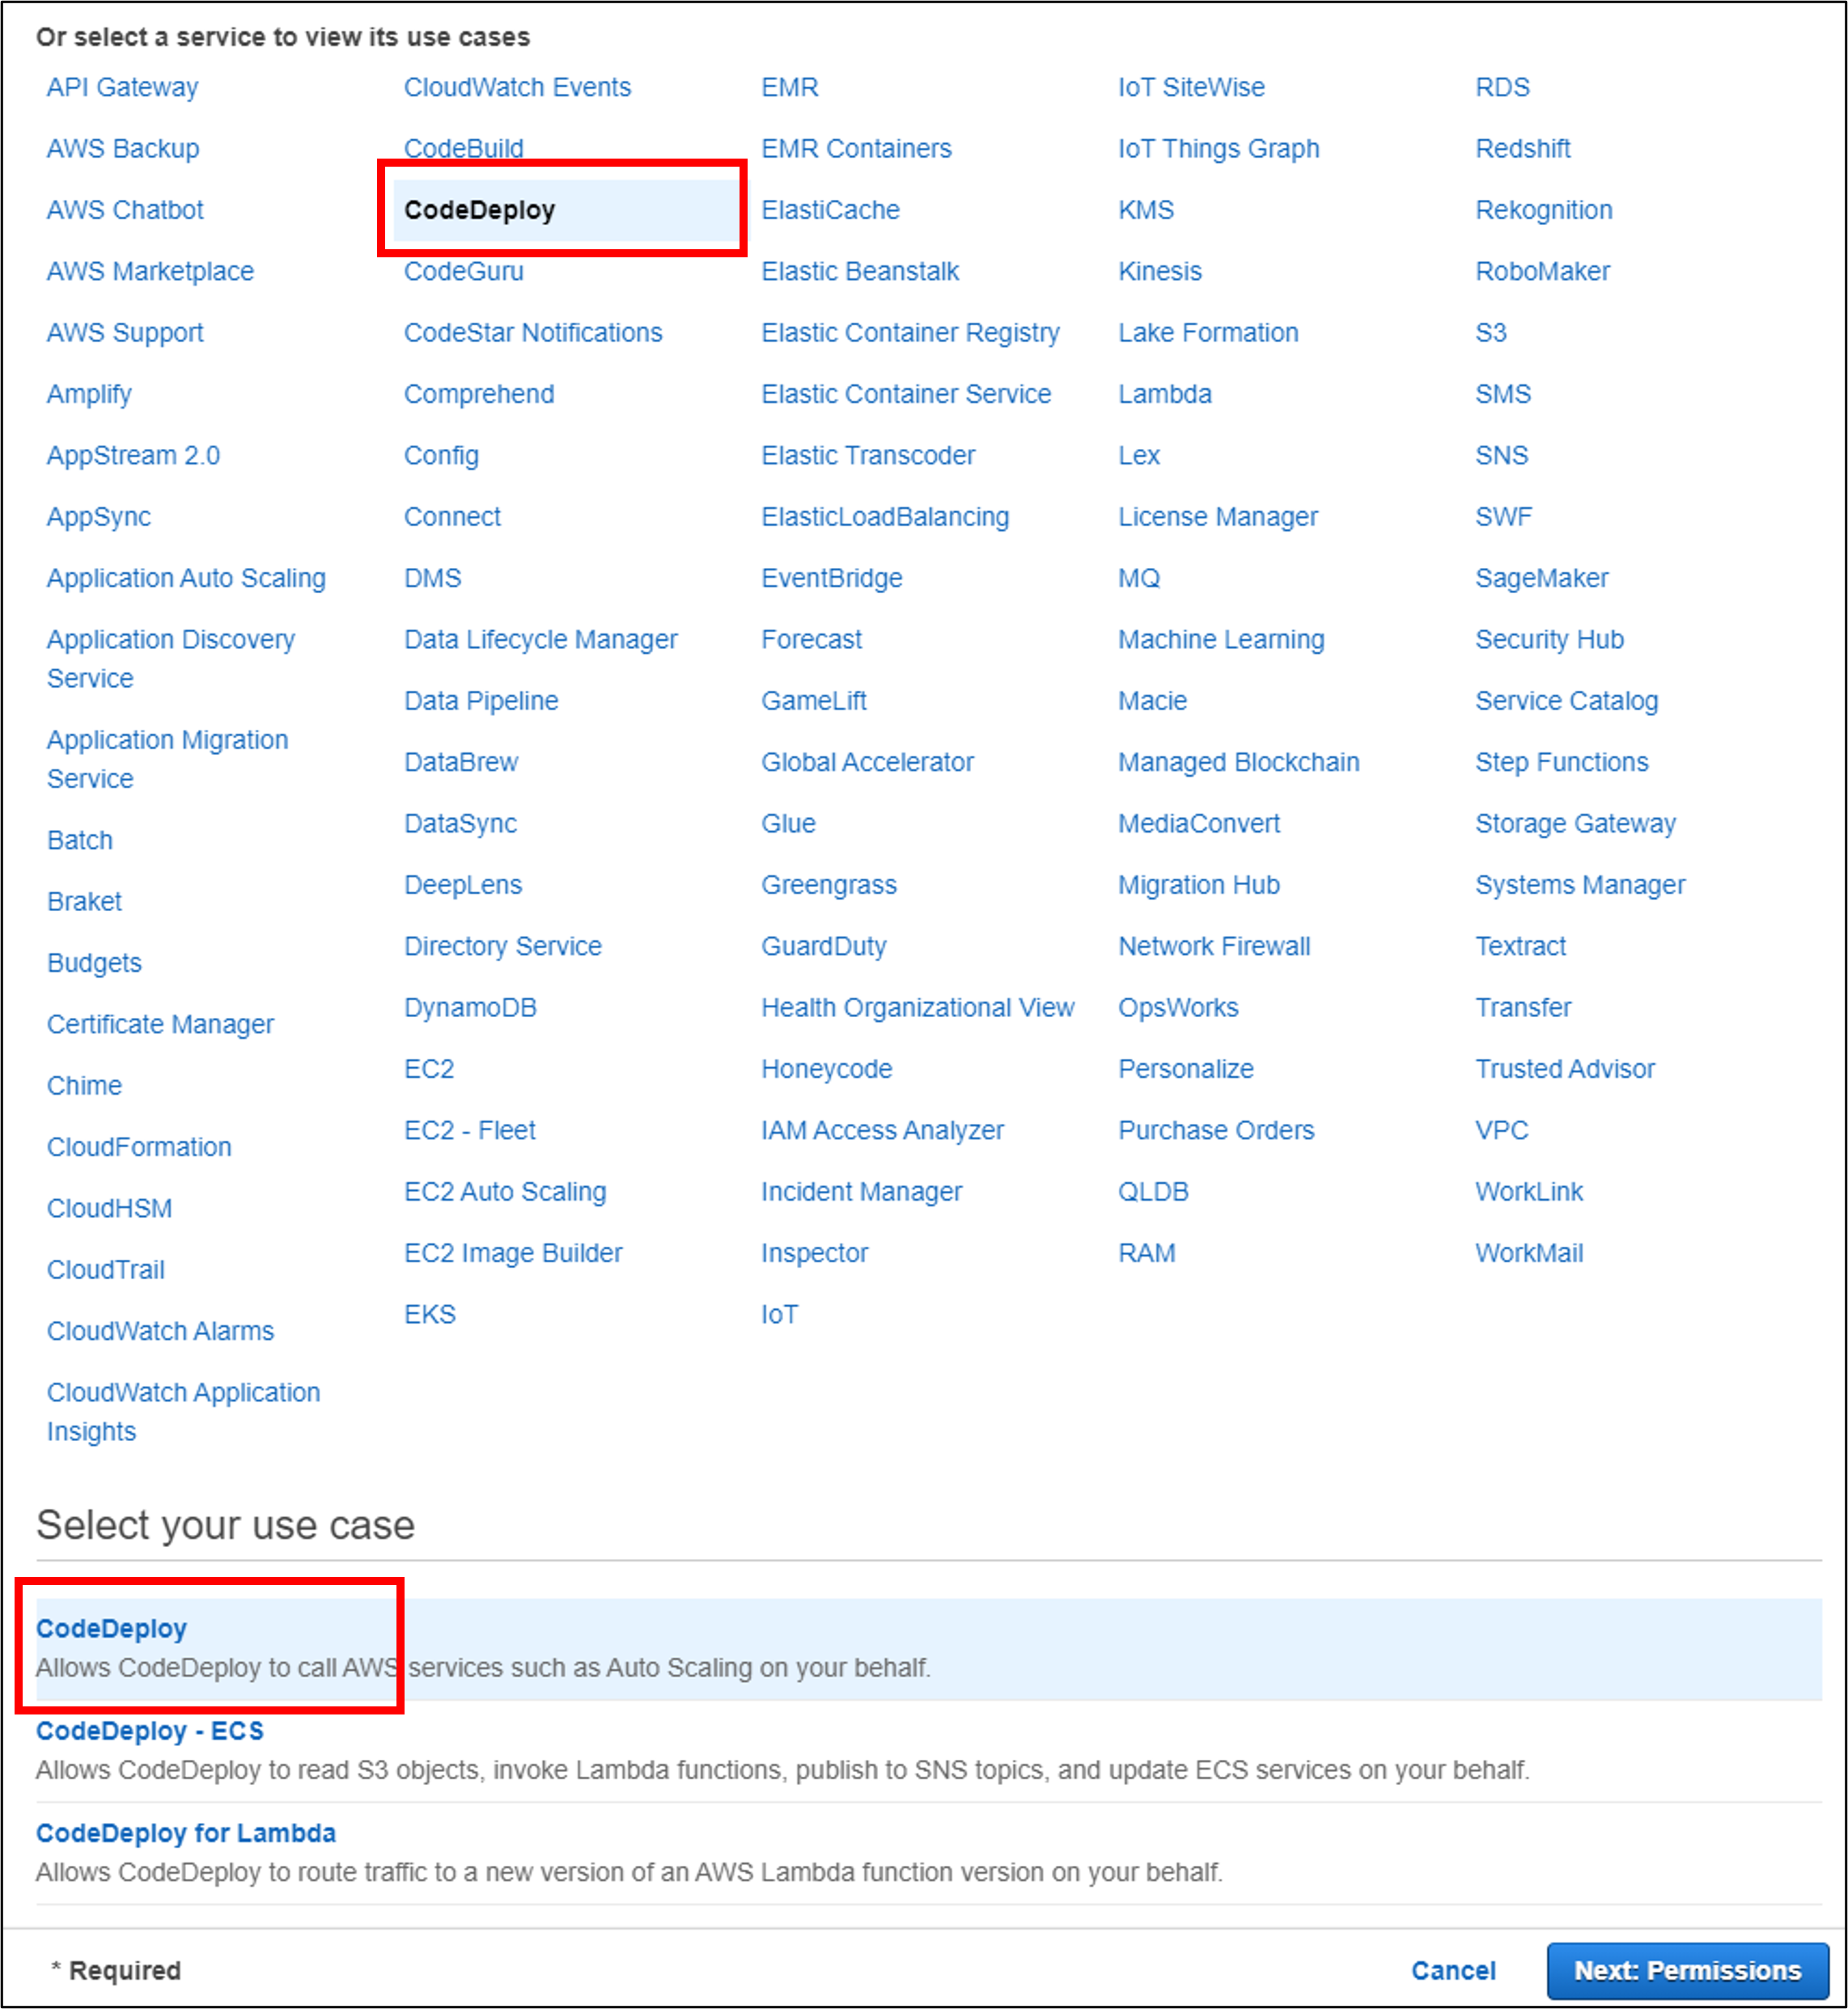The height and width of the screenshot is (2009, 1848).
Task: Select the Systems Manager service
Action: 1579,885
